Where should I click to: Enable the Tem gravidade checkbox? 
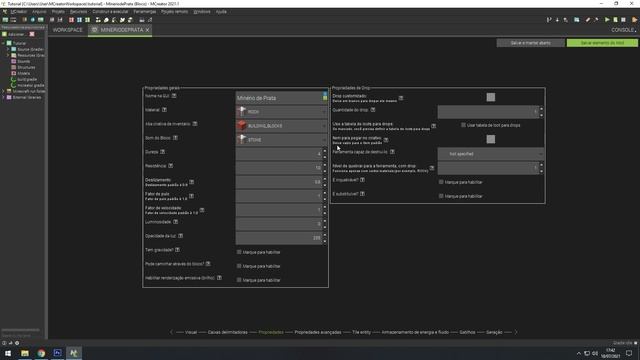coord(239,252)
